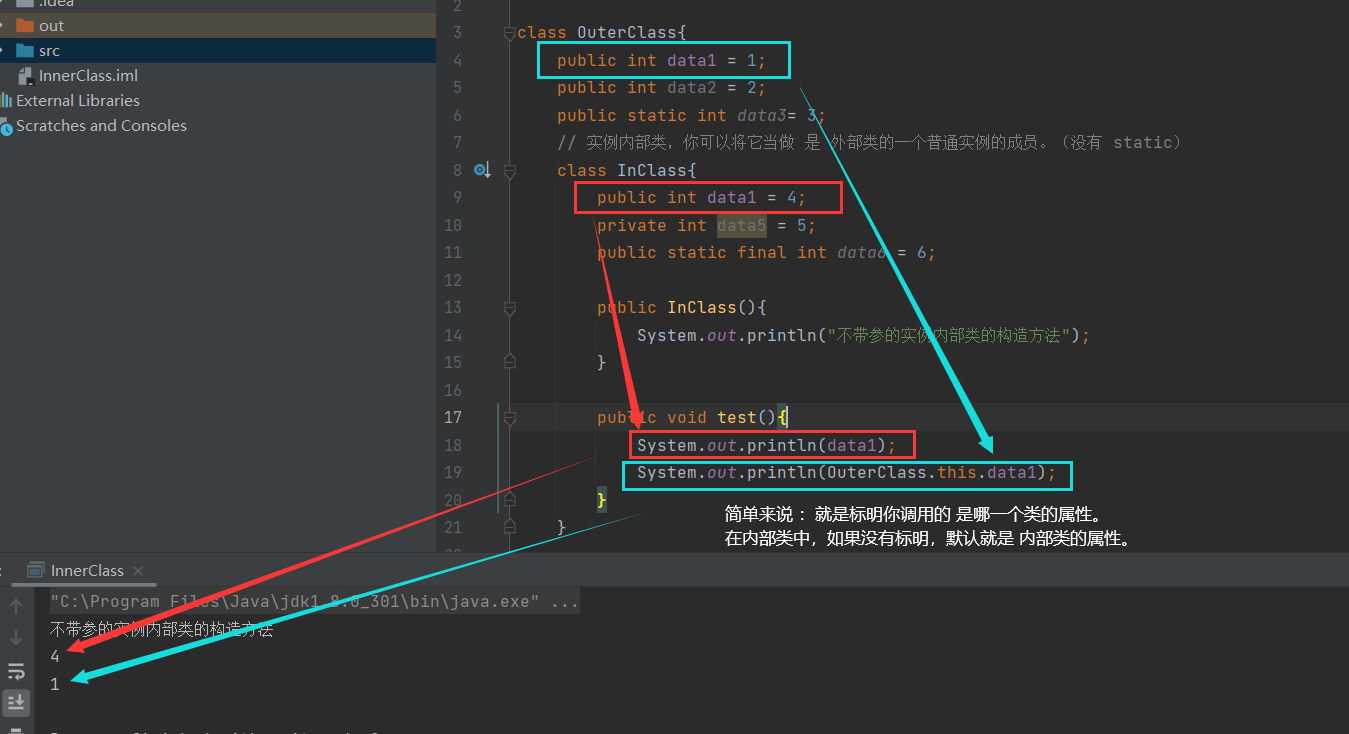Open External Libraries label in tree
Image resolution: width=1349 pixels, height=734 pixels.
pyautogui.click(x=78, y=101)
